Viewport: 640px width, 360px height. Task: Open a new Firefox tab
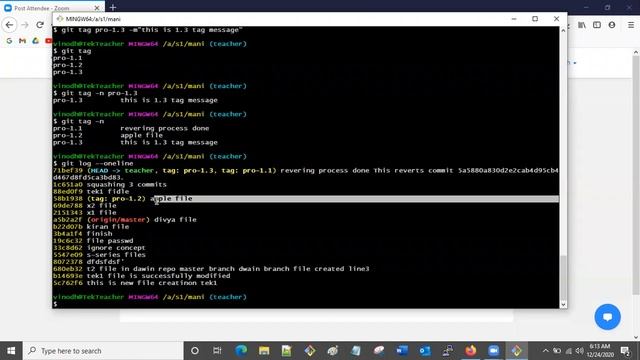(x=113, y=7)
